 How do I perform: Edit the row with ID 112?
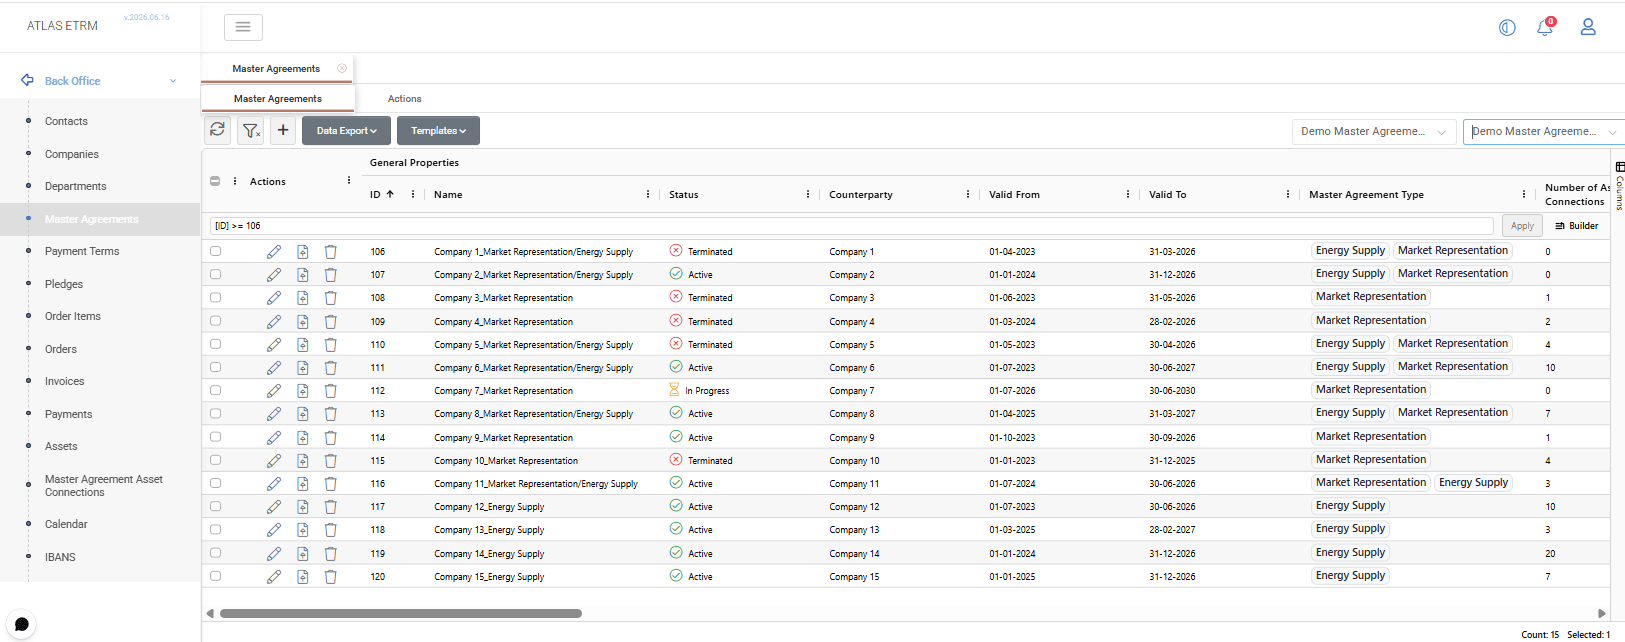coord(274,391)
